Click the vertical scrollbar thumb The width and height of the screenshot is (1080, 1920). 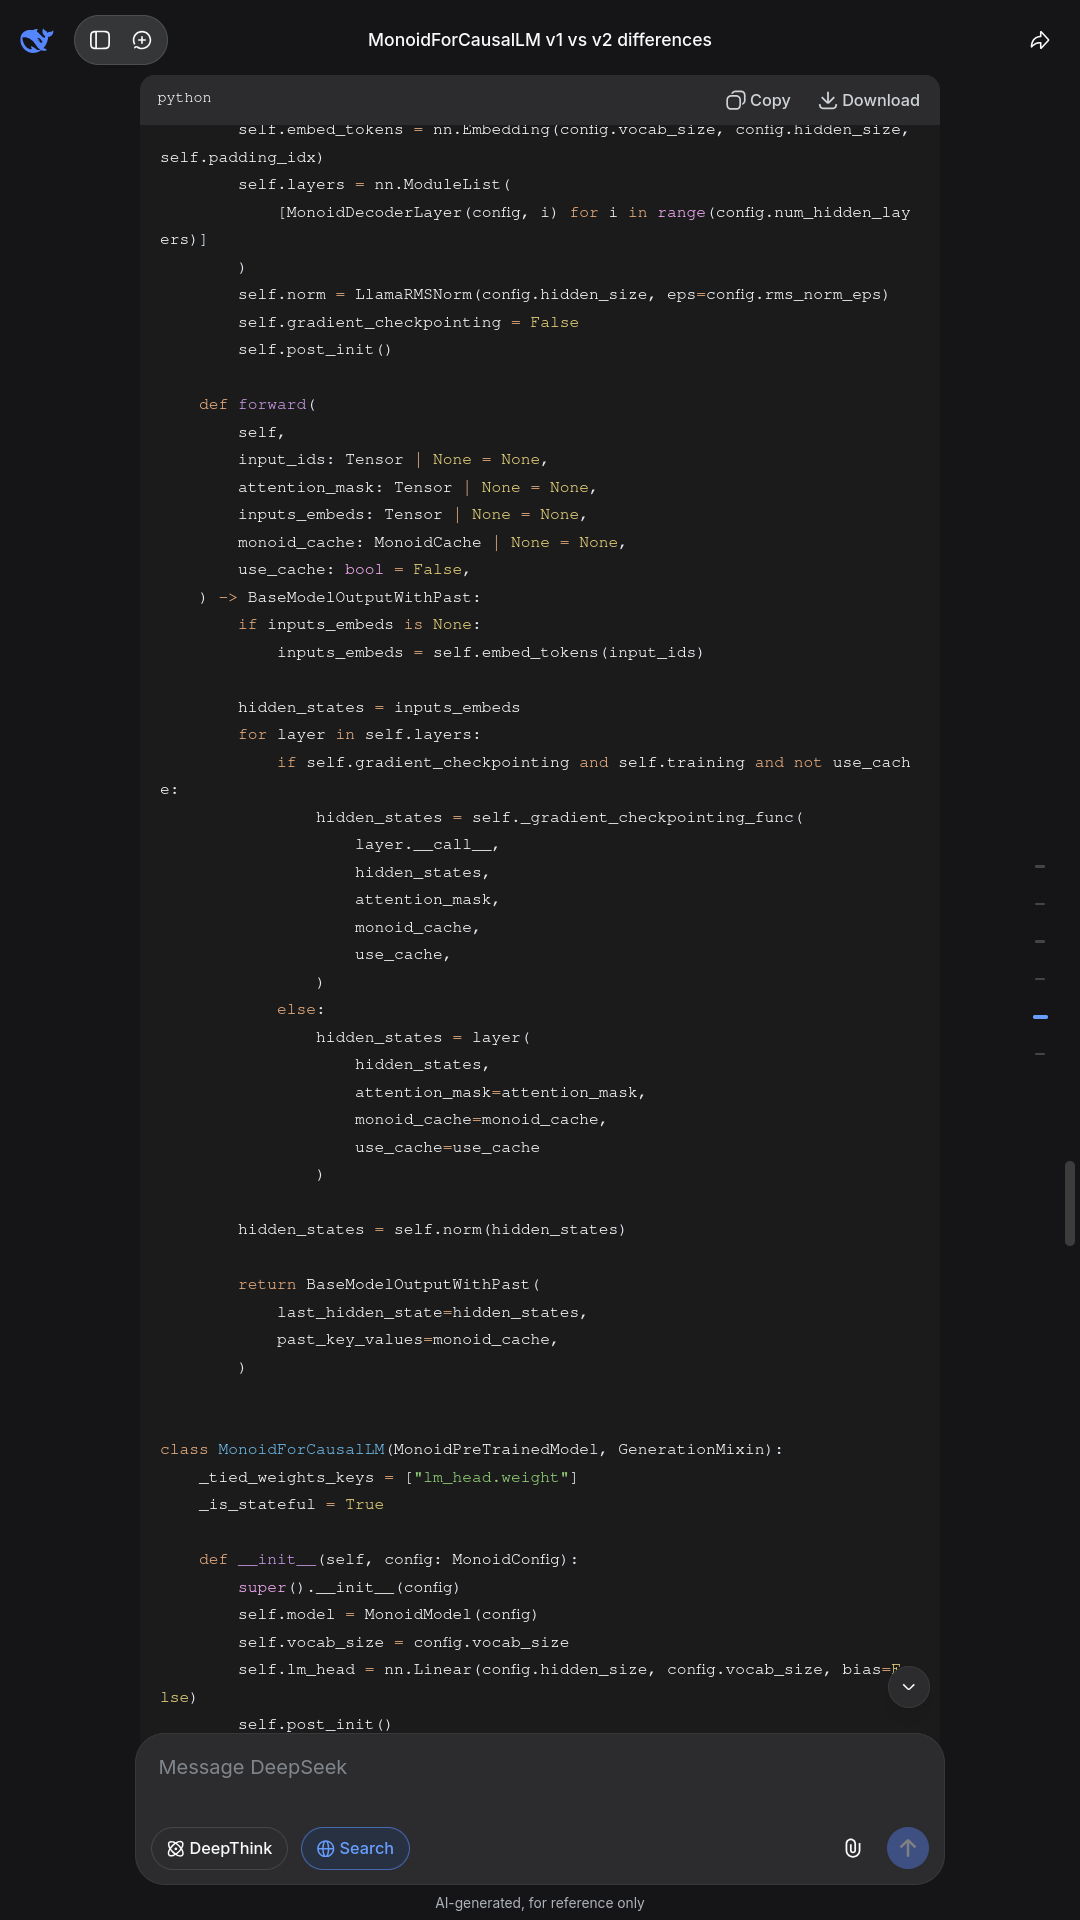pos(1069,1202)
